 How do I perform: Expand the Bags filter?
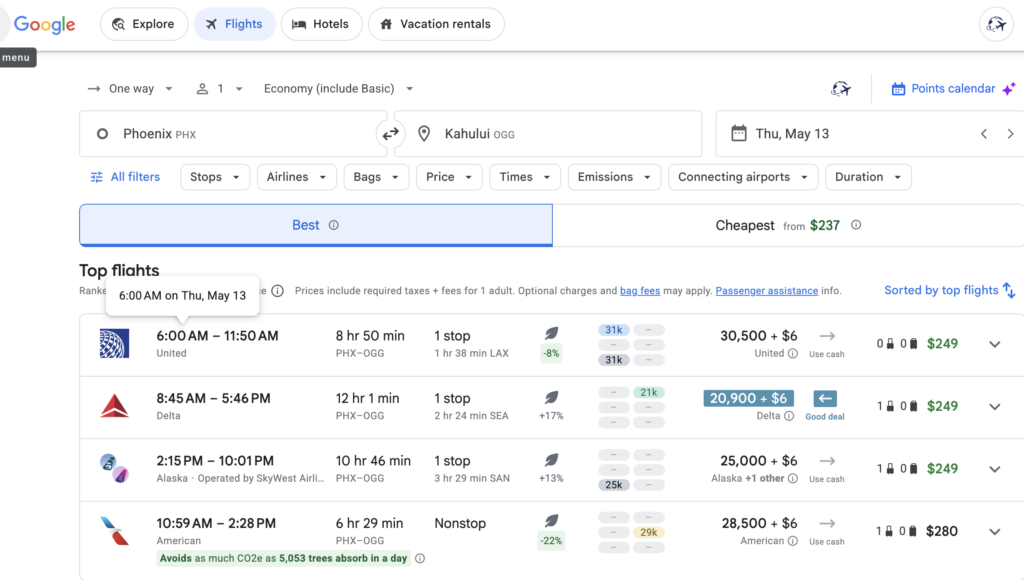[376, 177]
